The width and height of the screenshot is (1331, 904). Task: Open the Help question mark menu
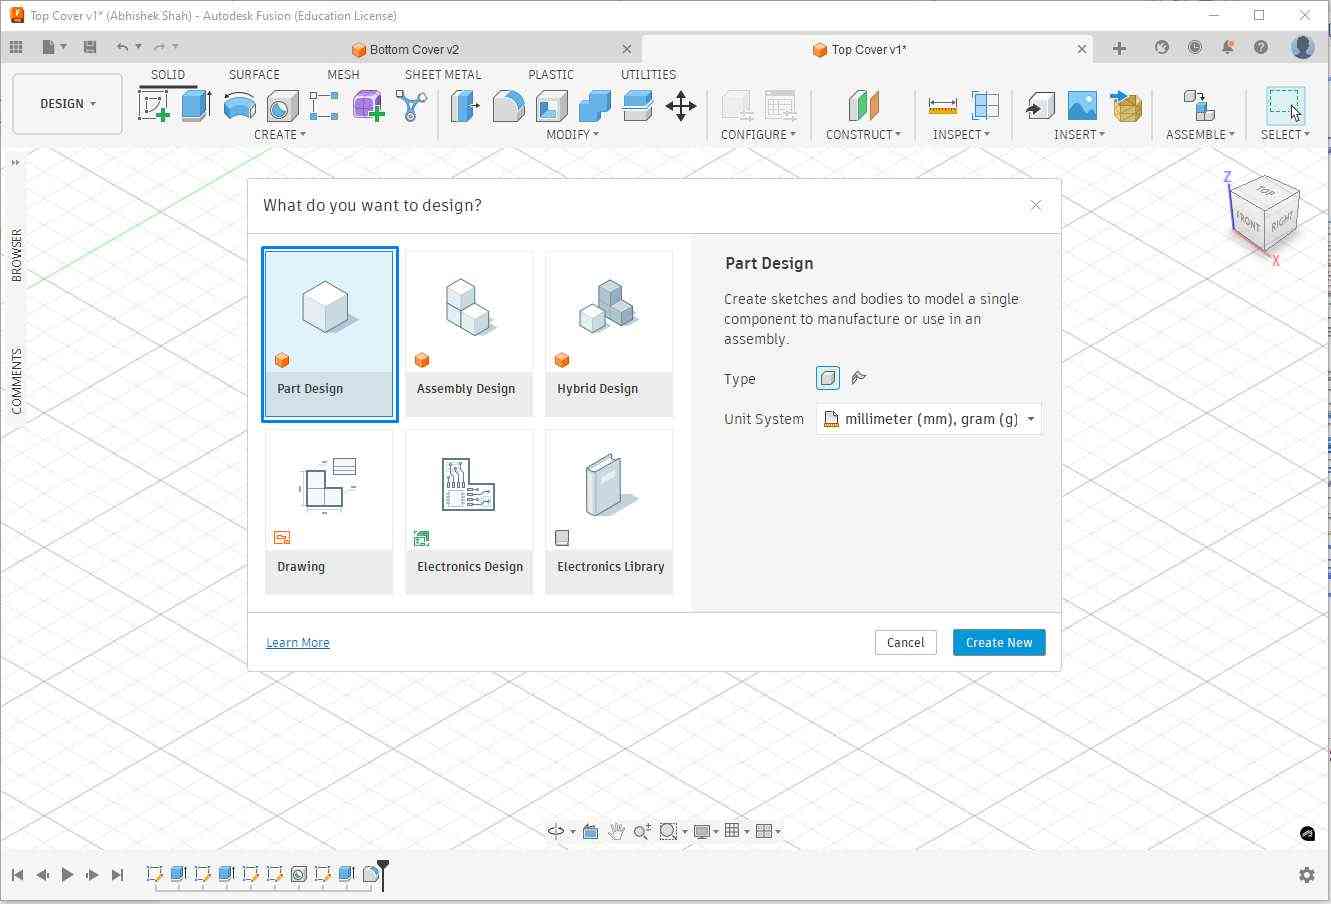[1261, 47]
